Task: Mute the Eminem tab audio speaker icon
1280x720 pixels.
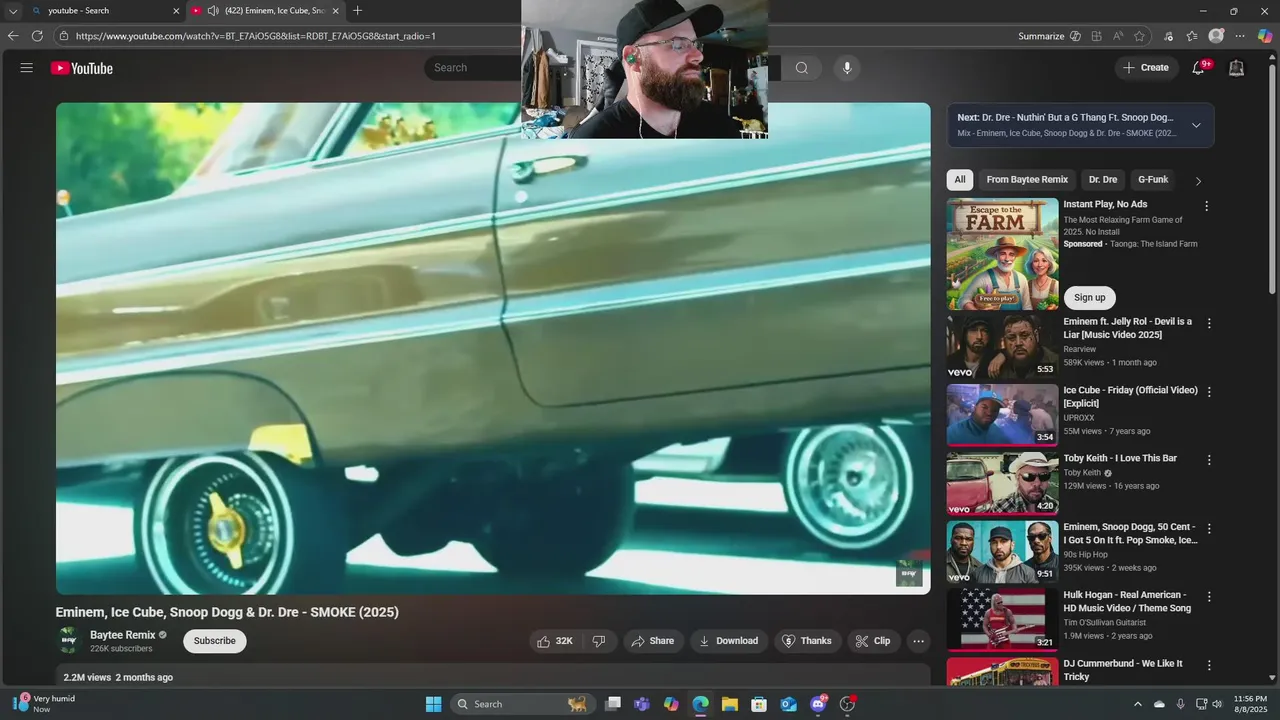Action: (x=213, y=11)
